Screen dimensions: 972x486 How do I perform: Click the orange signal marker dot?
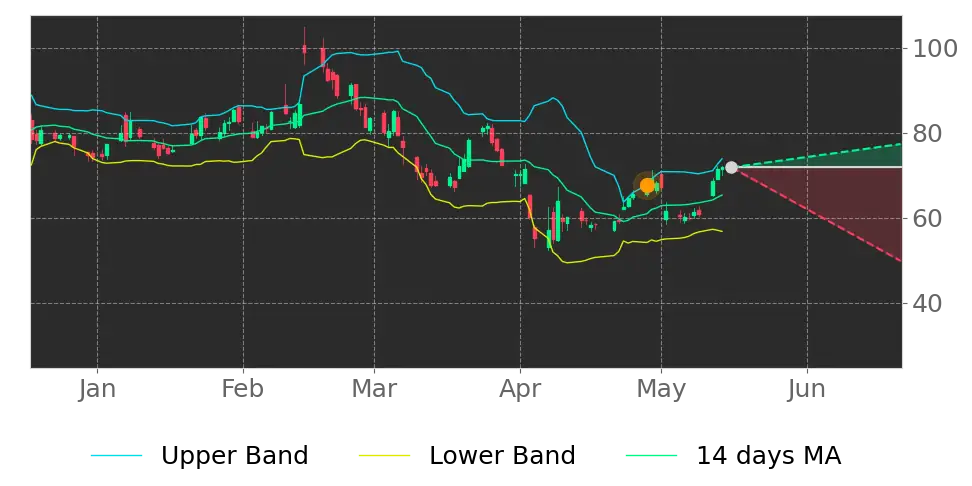647,185
